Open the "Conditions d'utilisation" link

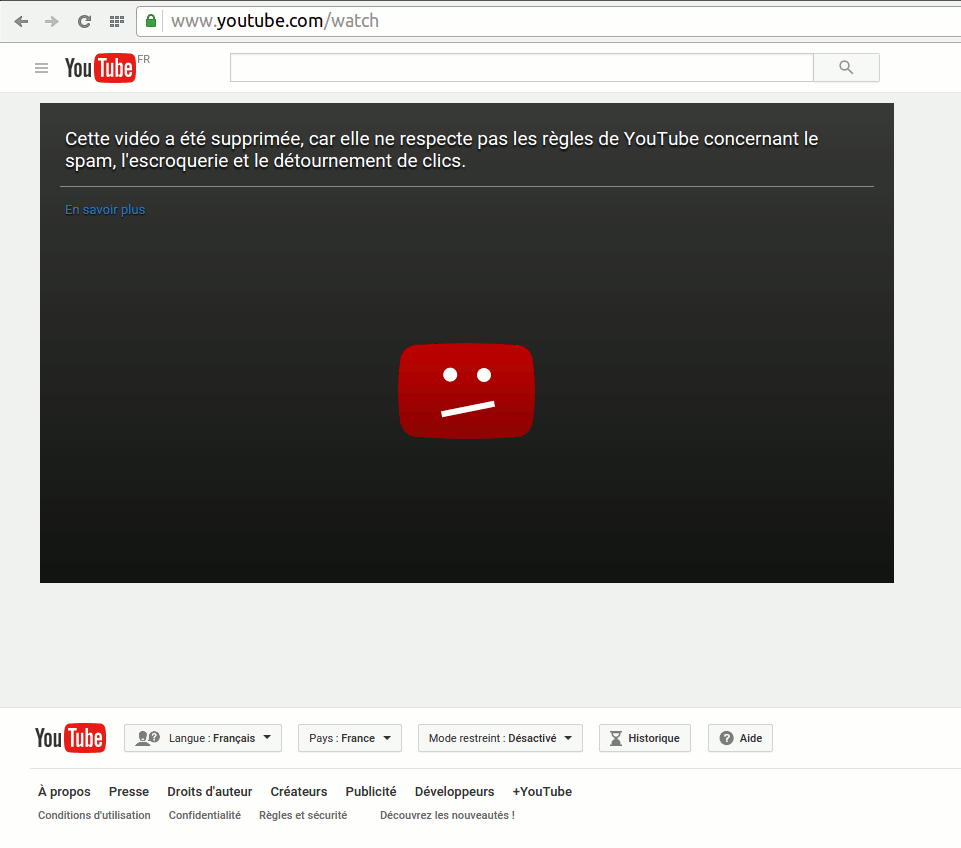click(94, 815)
